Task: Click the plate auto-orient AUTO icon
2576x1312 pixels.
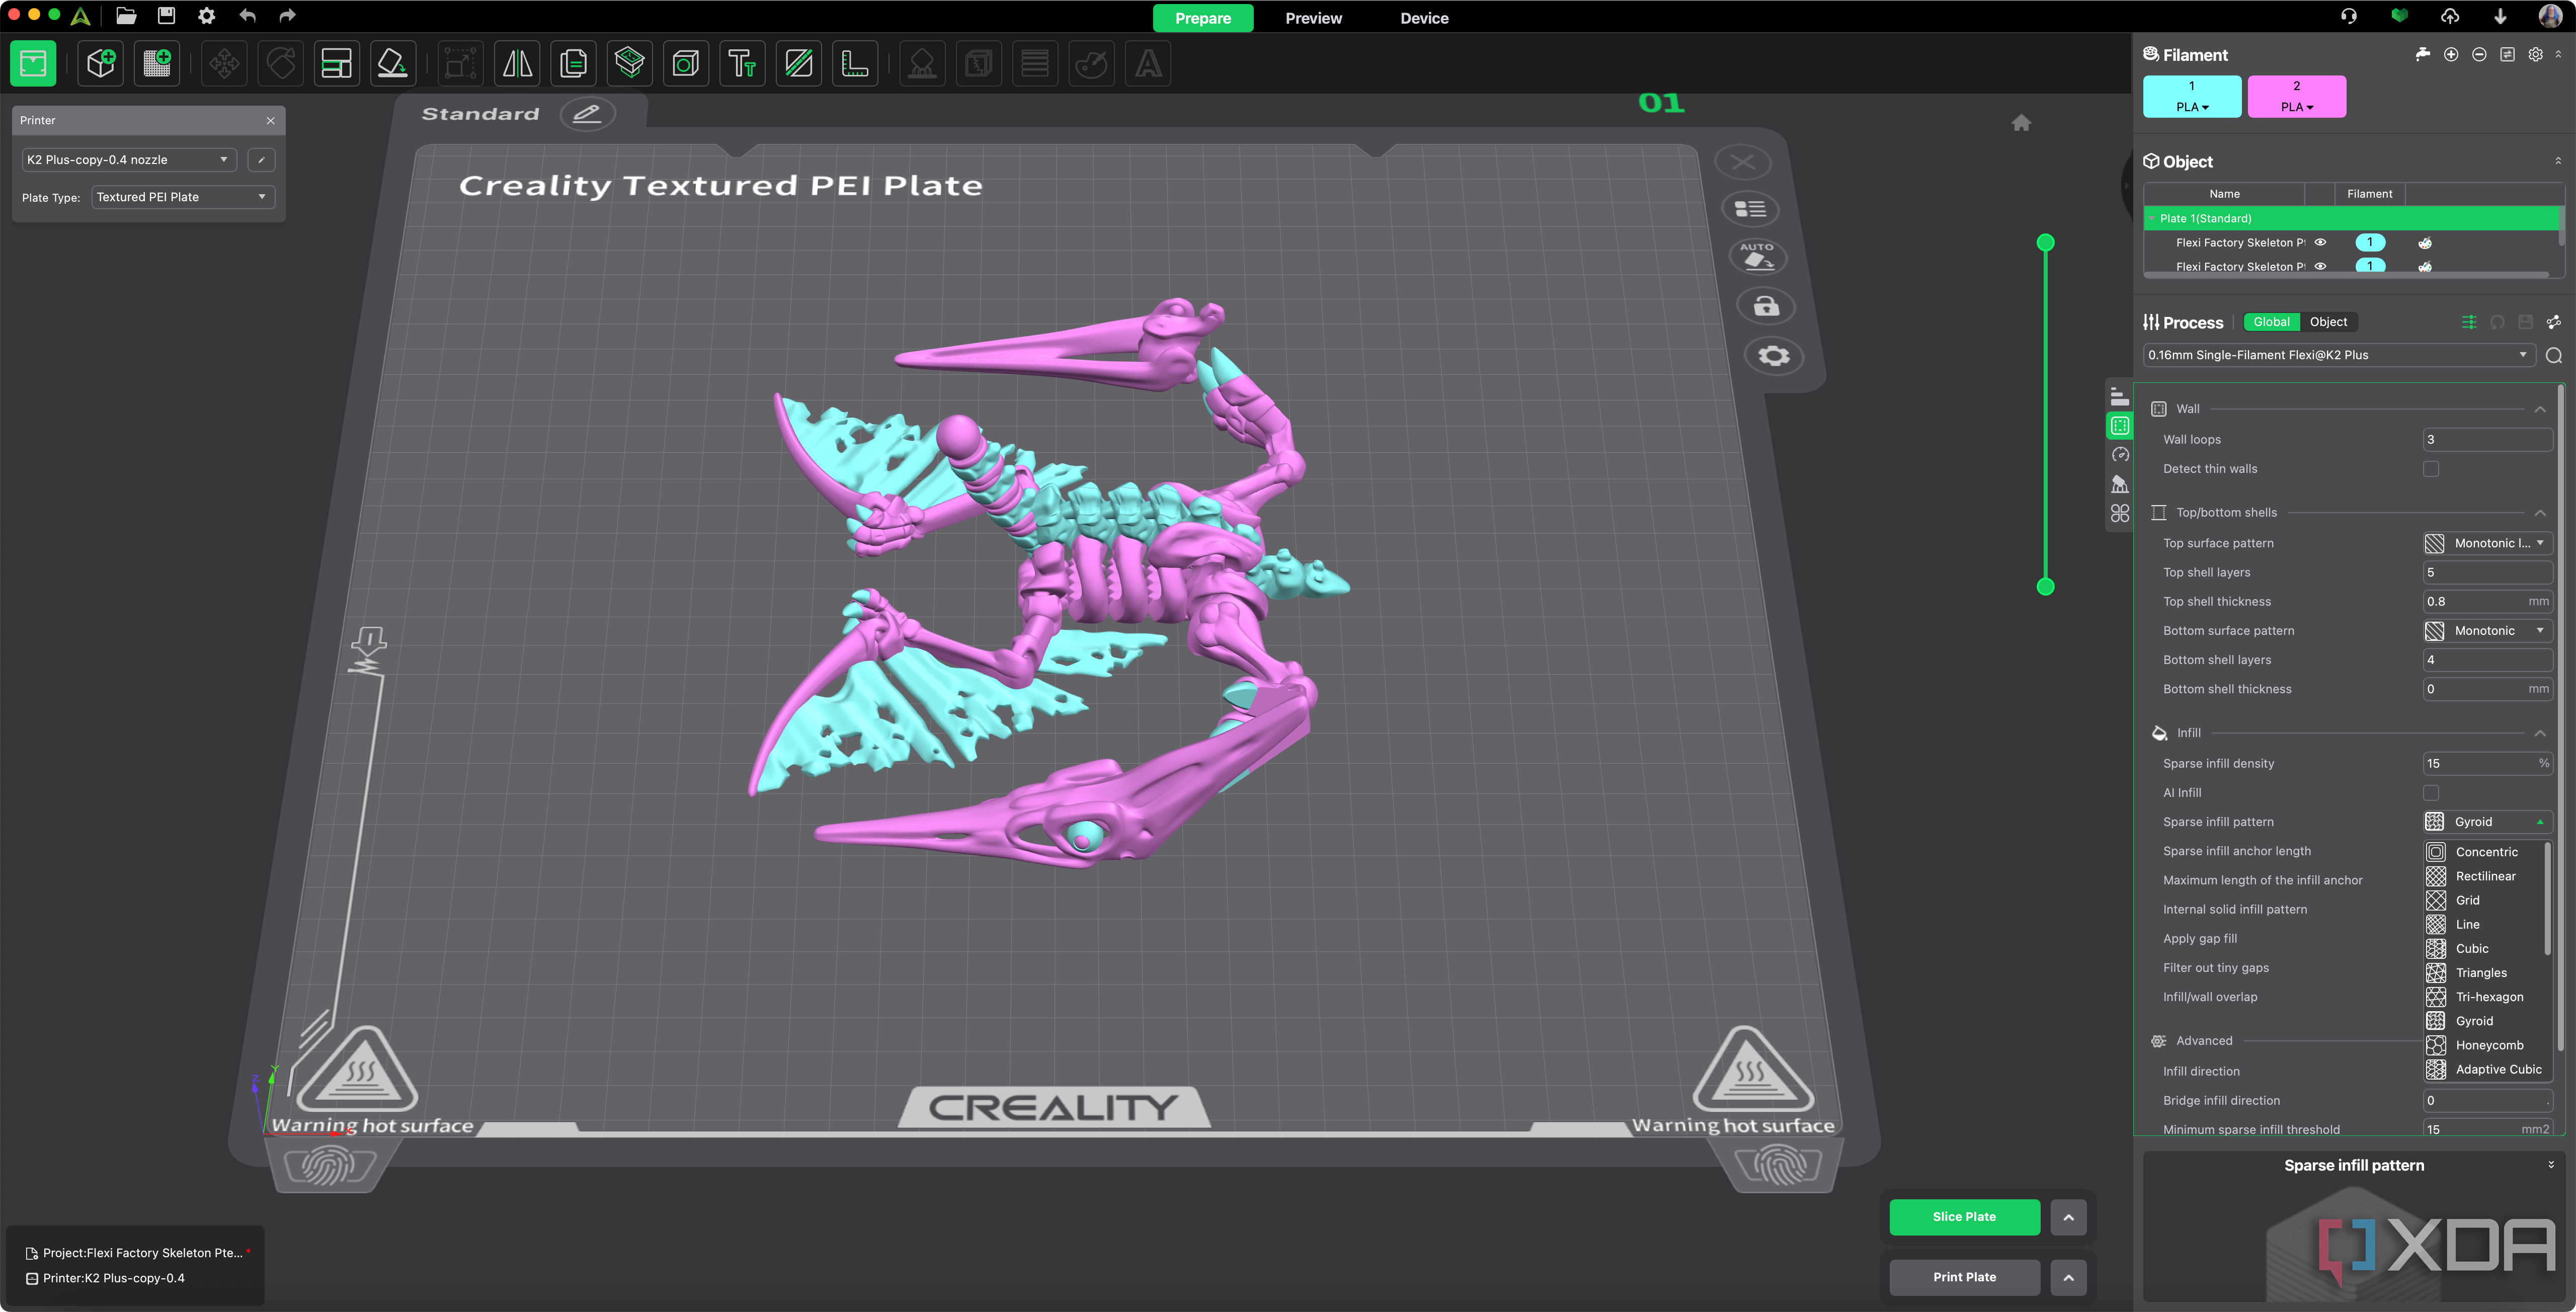Action: pyautogui.click(x=1757, y=257)
